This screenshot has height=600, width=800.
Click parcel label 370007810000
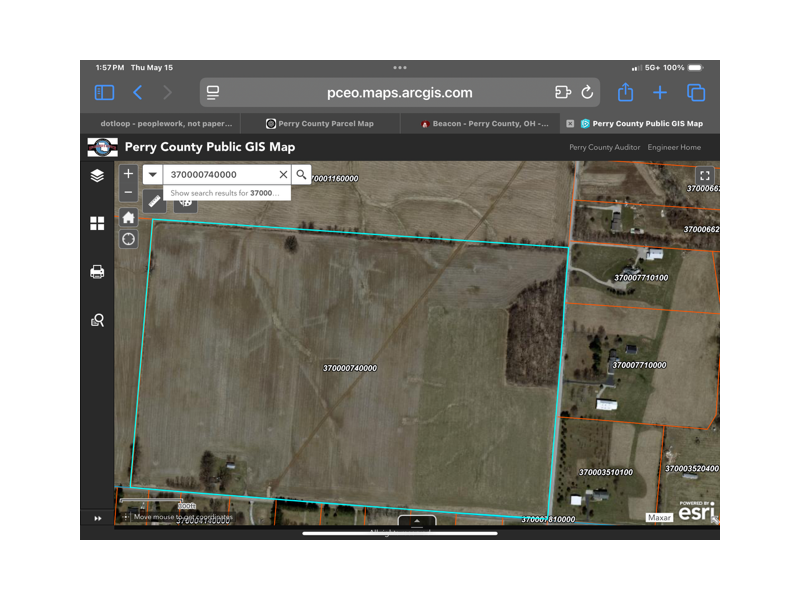point(548,519)
